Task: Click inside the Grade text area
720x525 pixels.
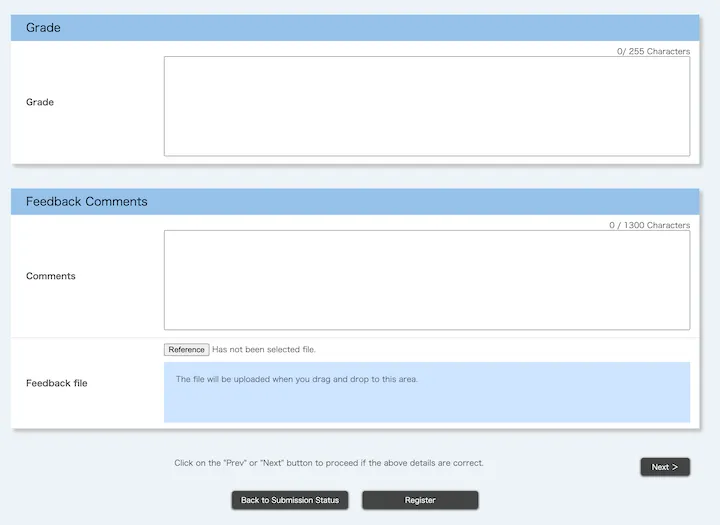Action: point(426,106)
